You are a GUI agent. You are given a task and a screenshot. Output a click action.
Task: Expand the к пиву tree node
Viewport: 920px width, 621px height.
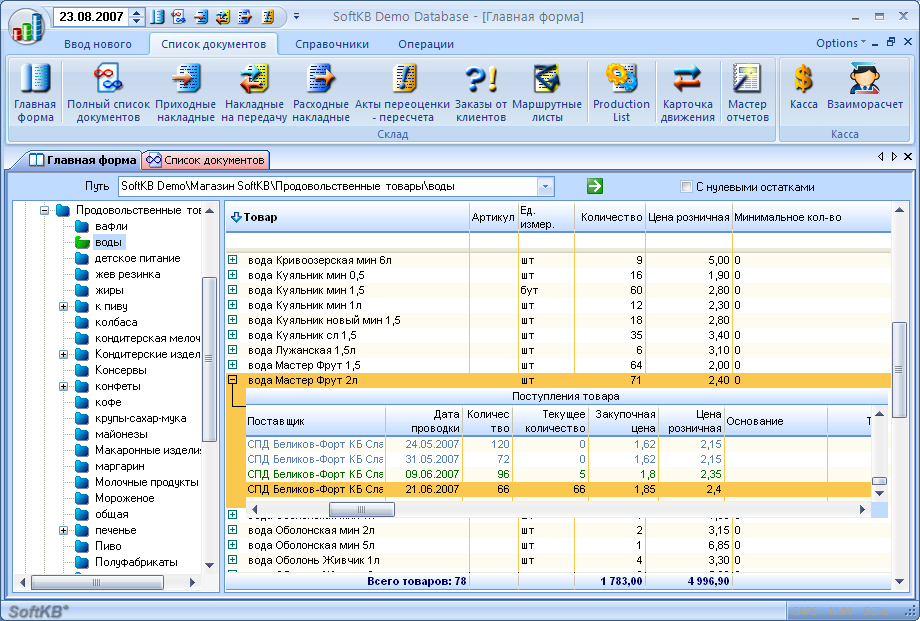[x=63, y=306]
